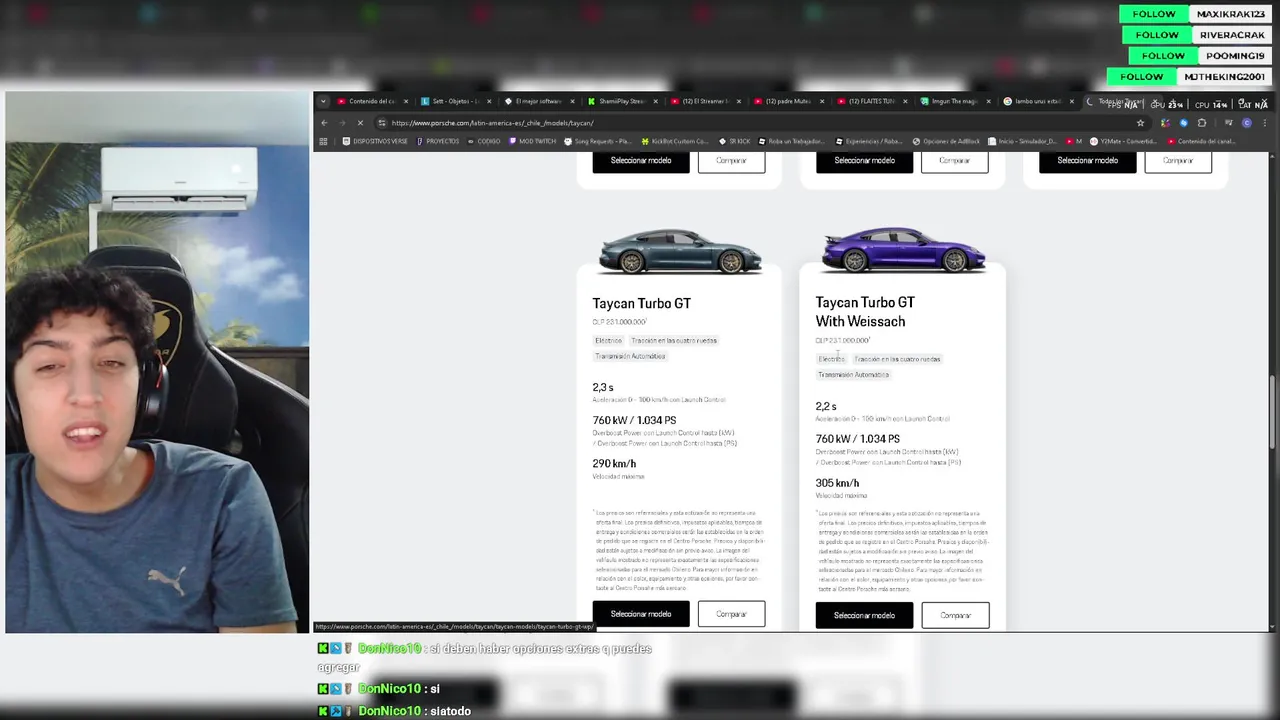This screenshot has width=1280, height=720.
Task: Bookmark this page with the star icon
Action: 1140,123
